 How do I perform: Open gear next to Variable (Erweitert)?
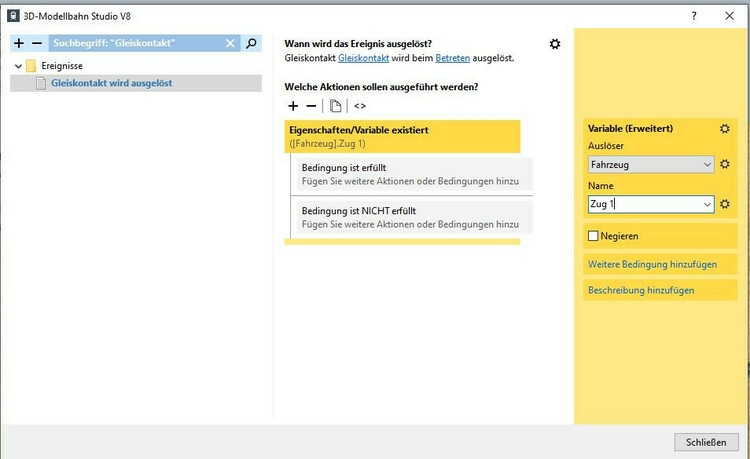click(x=725, y=129)
